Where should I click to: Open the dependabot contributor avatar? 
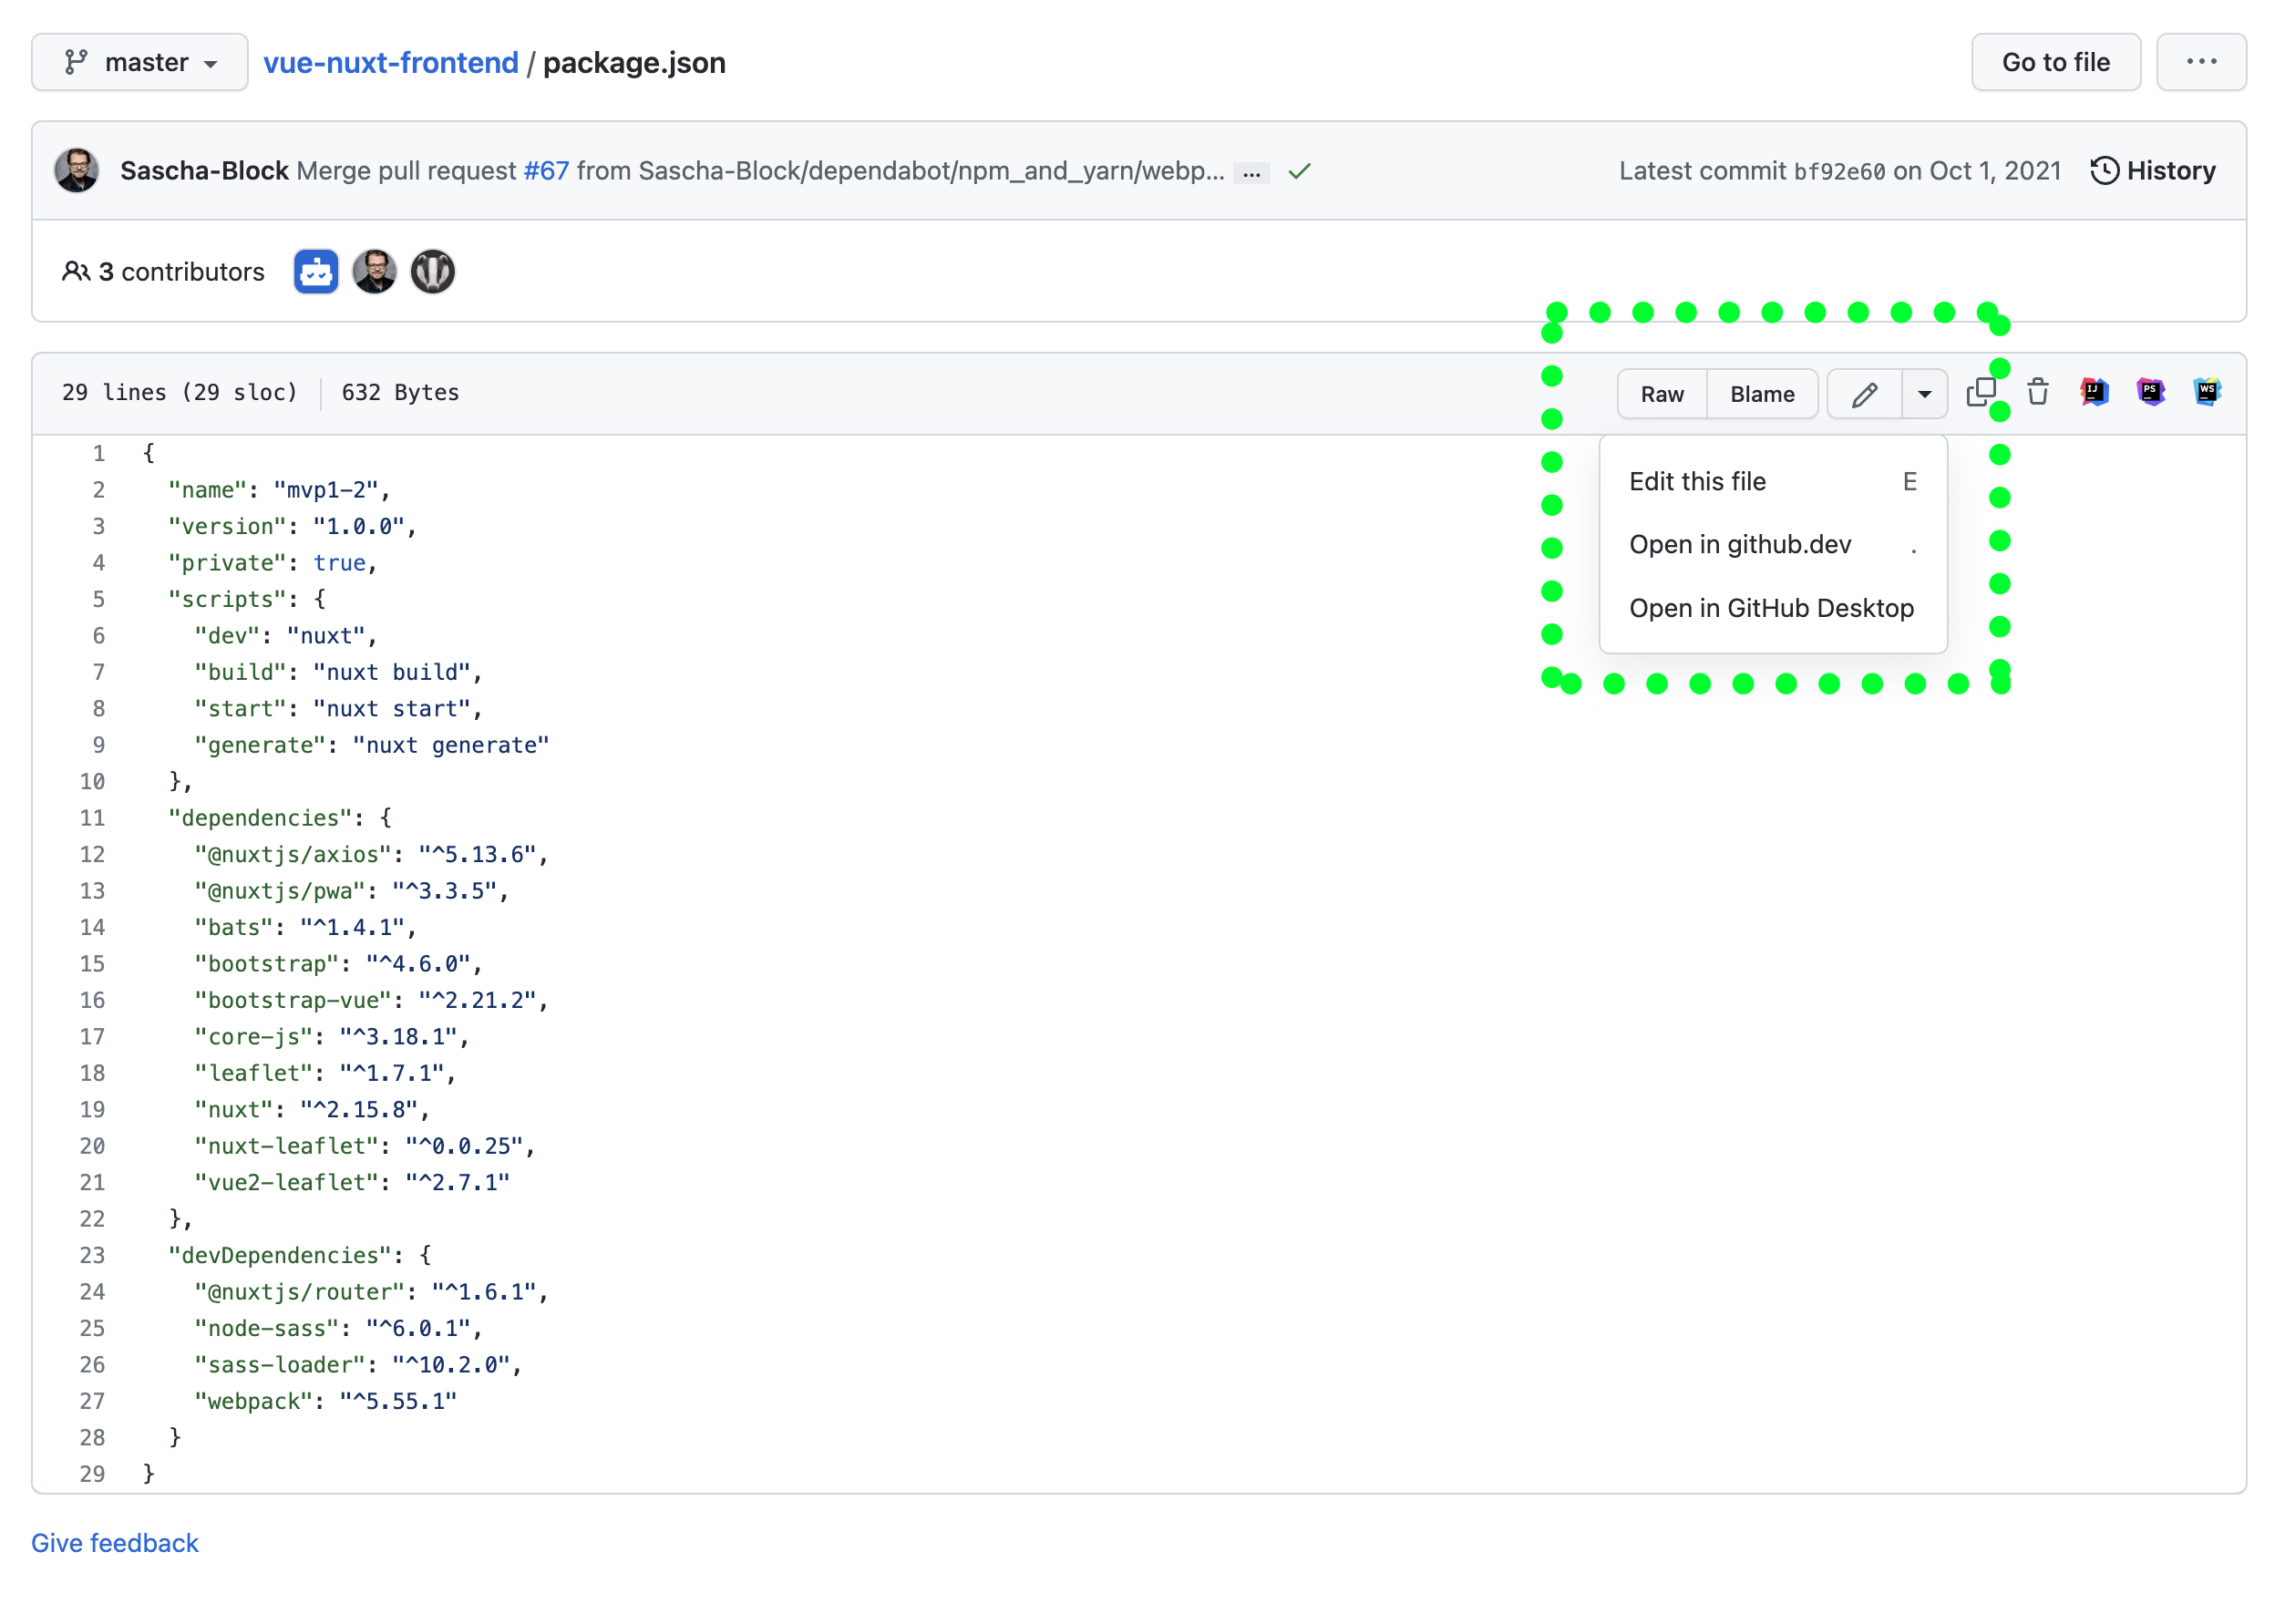(x=315, y=271)
